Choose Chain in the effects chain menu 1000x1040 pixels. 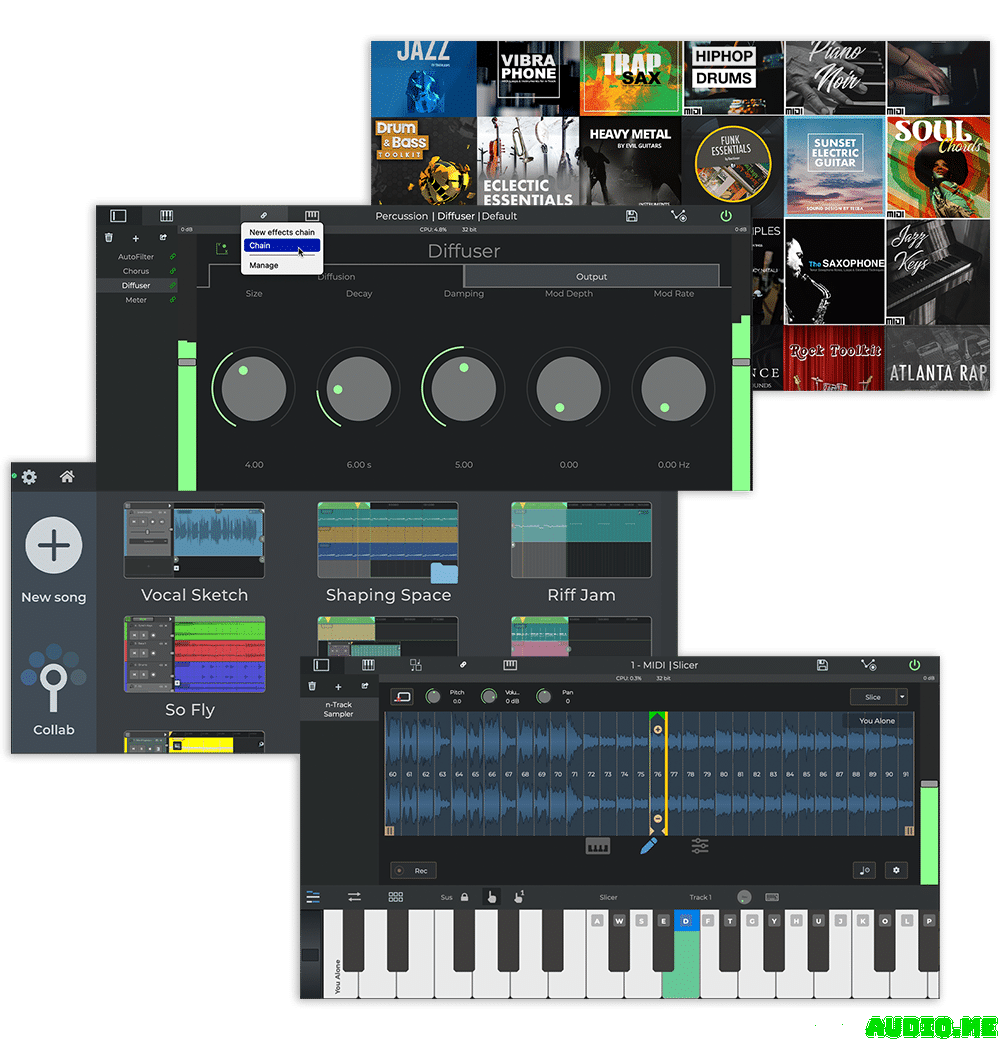282,245
